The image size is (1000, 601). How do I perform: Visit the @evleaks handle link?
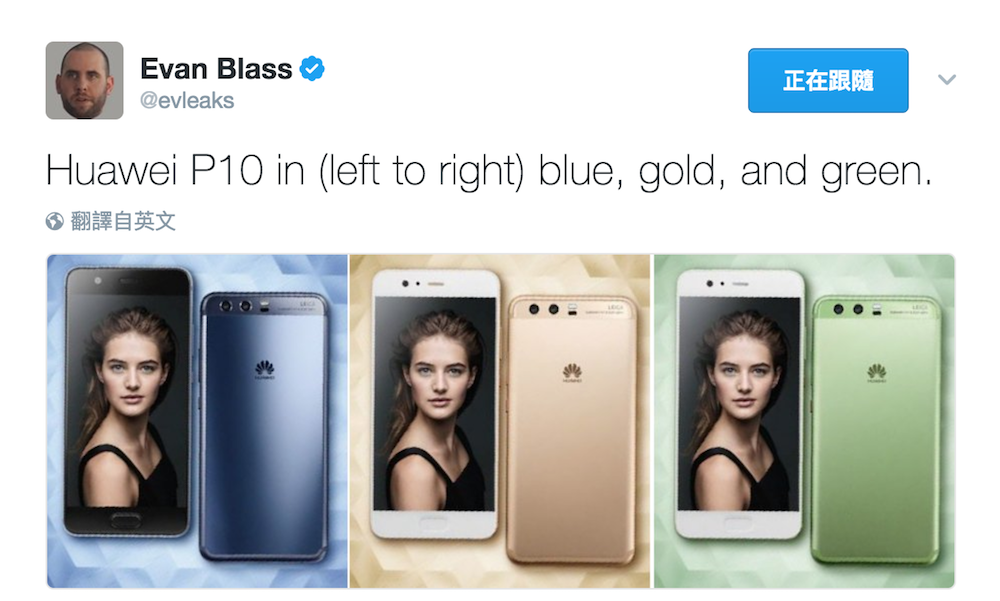(x=187, y=100)
